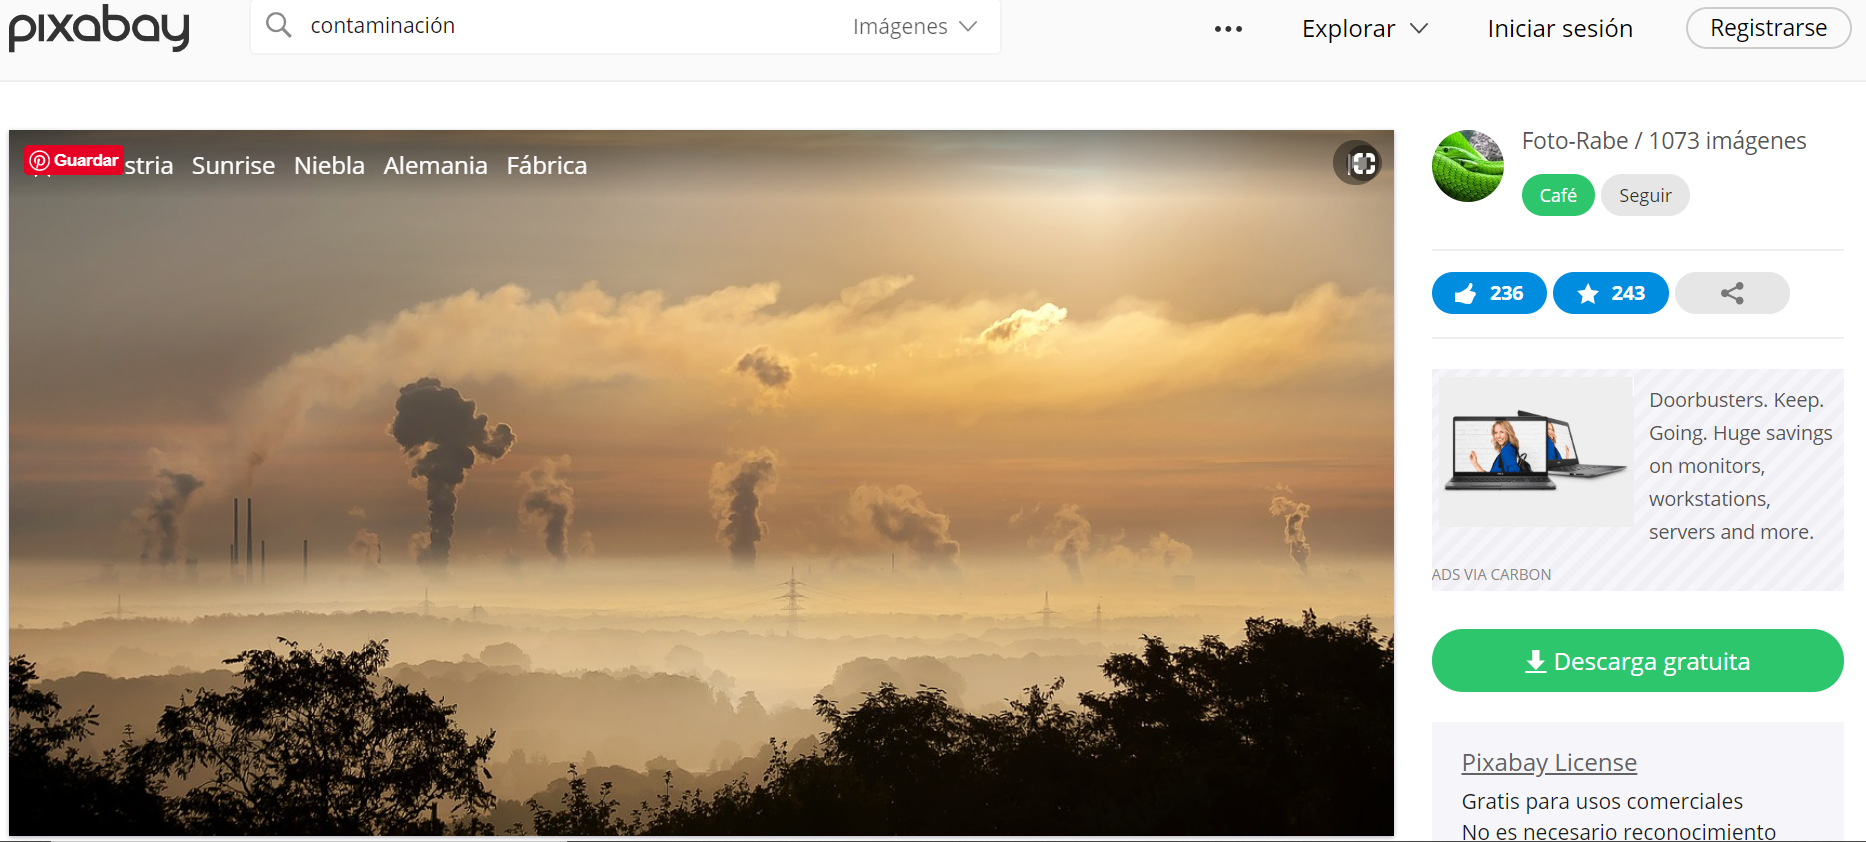1866x842 pixels.
Task: Click the Pinterest Guardar button
Action: pyautogui.click(x=74, y=160)
